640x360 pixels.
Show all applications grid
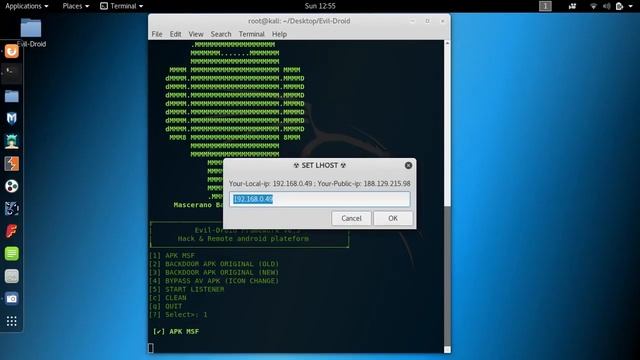point(11,321)
